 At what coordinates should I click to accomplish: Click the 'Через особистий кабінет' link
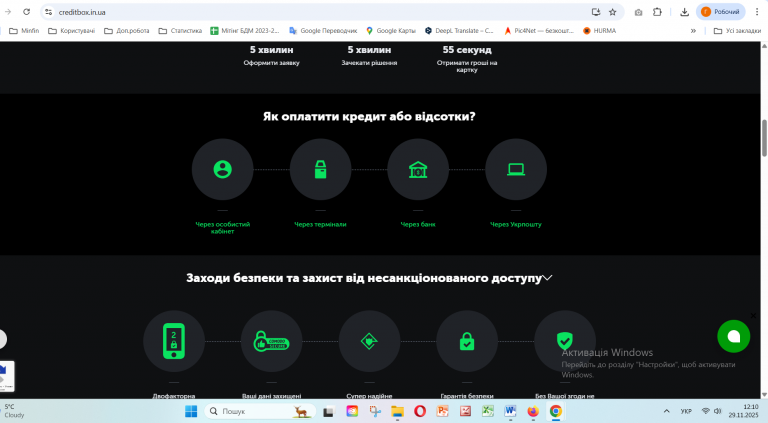[222, 228]
